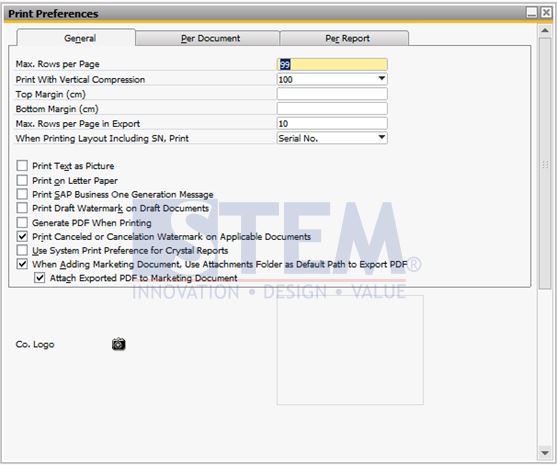
Task: Click the Max. Rows per Page field
Action: pyautogui.click(x=332, y=64)
